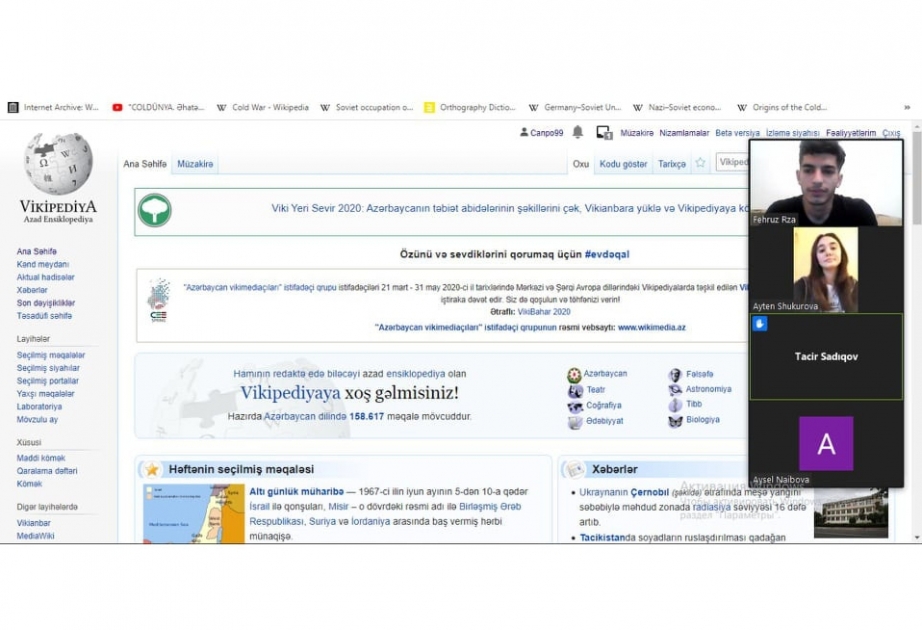Open Son dəyişikliklər in the sidebar
The image size is (922, 630).
coord(46,304)
